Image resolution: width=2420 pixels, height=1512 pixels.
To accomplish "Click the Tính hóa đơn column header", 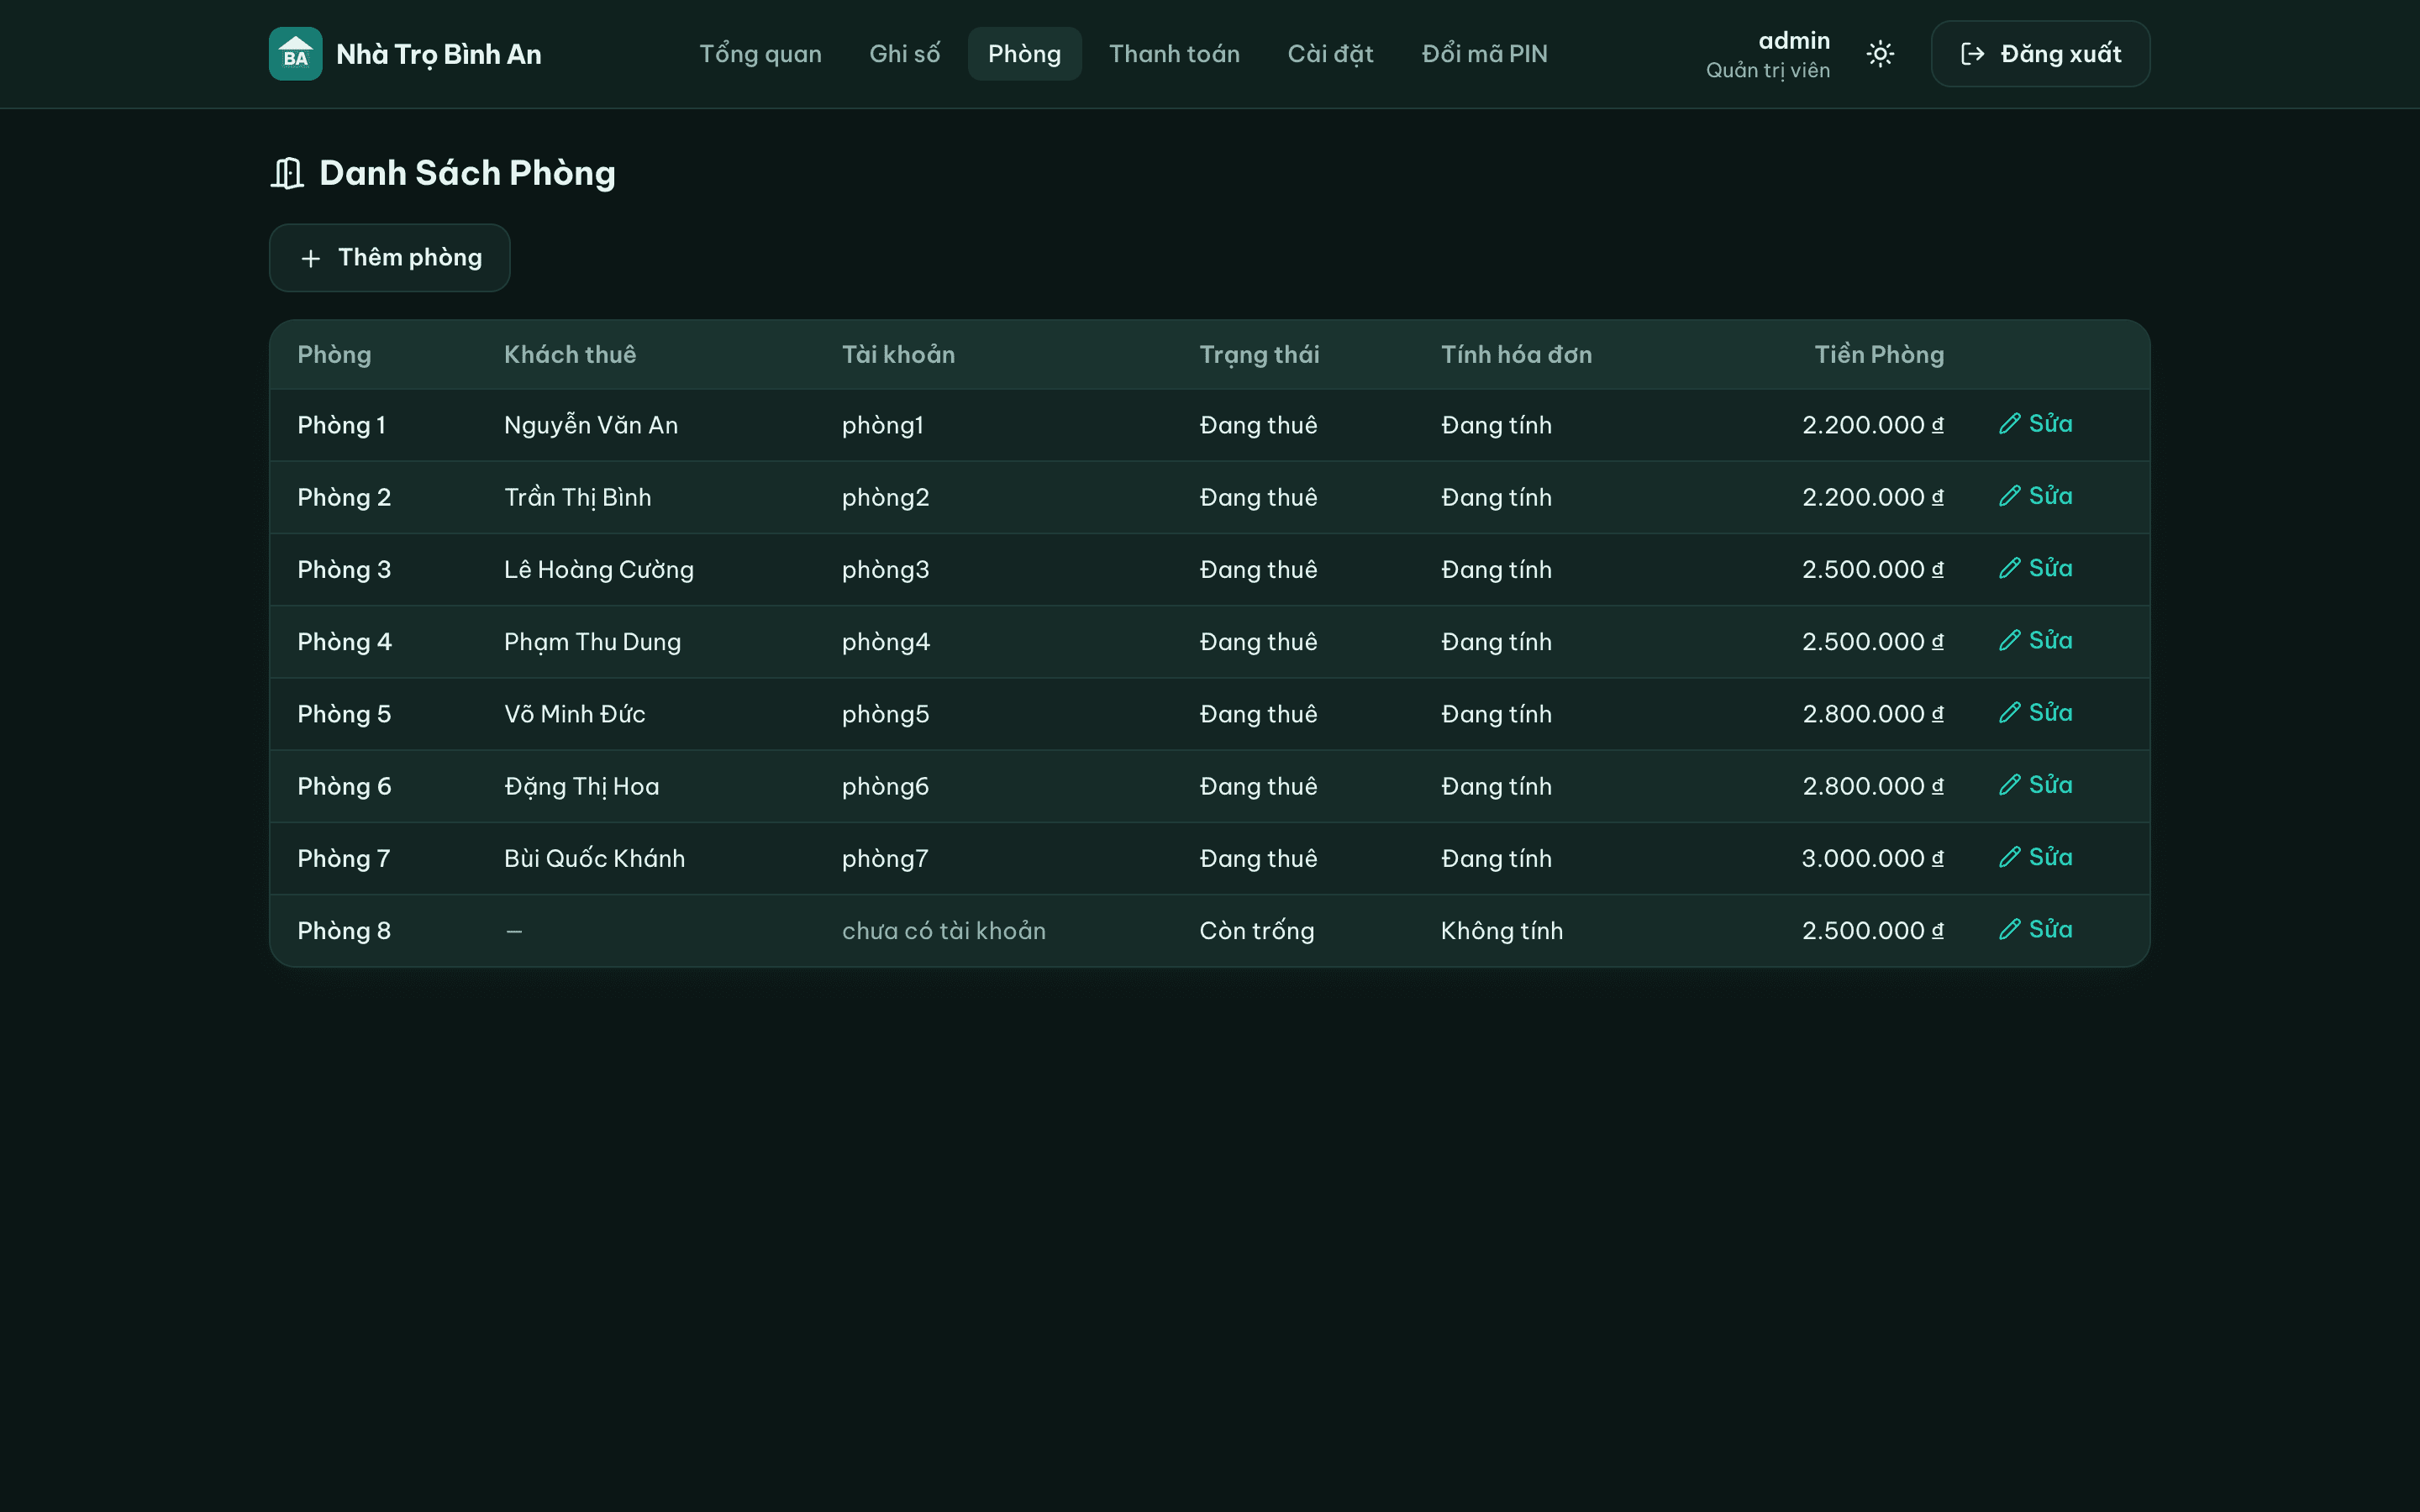I will [1516, 355].
